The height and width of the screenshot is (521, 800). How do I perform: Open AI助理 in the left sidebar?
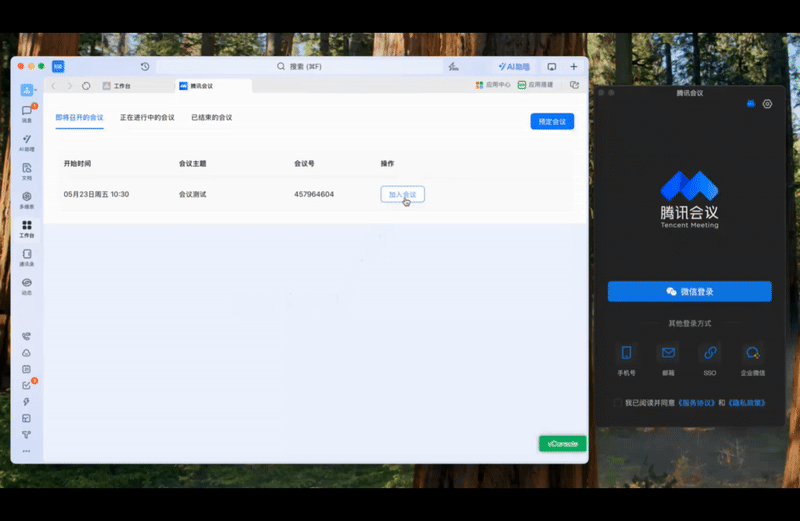pyautogui.click(x=27, y=143)
